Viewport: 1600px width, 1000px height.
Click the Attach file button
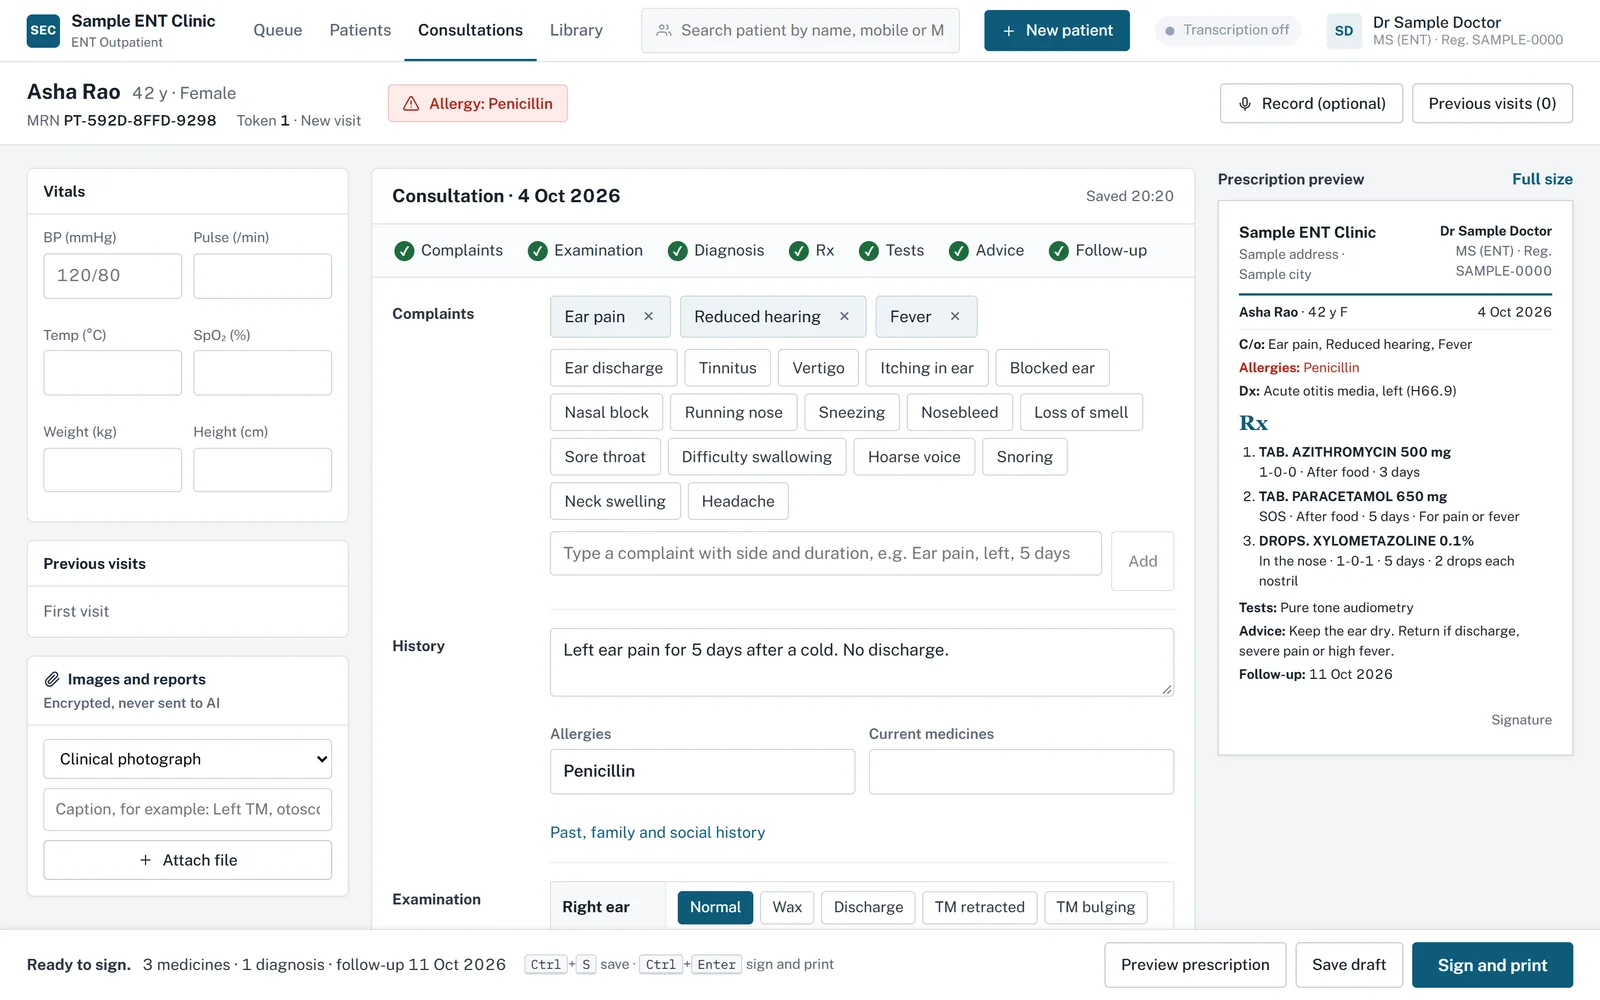188,860
